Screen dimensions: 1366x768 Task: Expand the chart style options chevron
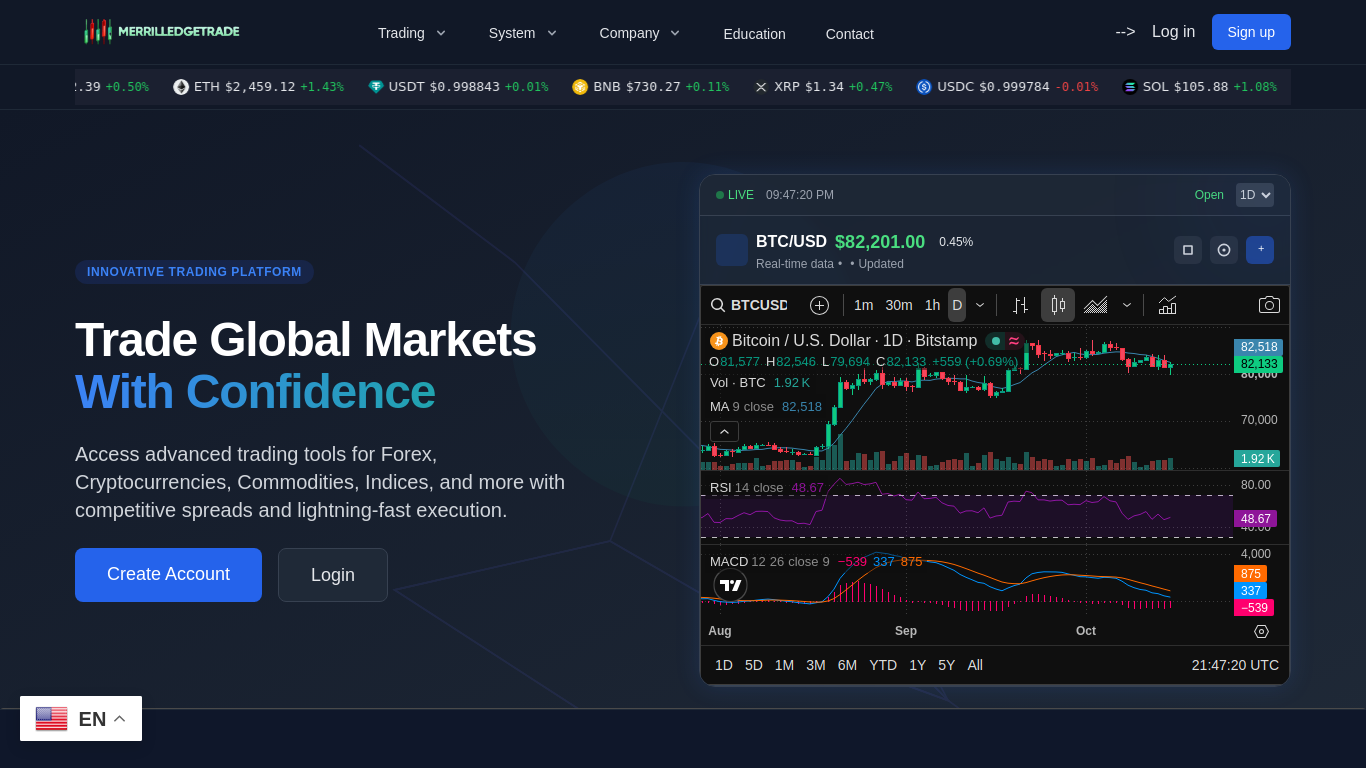coord(1127,305)
